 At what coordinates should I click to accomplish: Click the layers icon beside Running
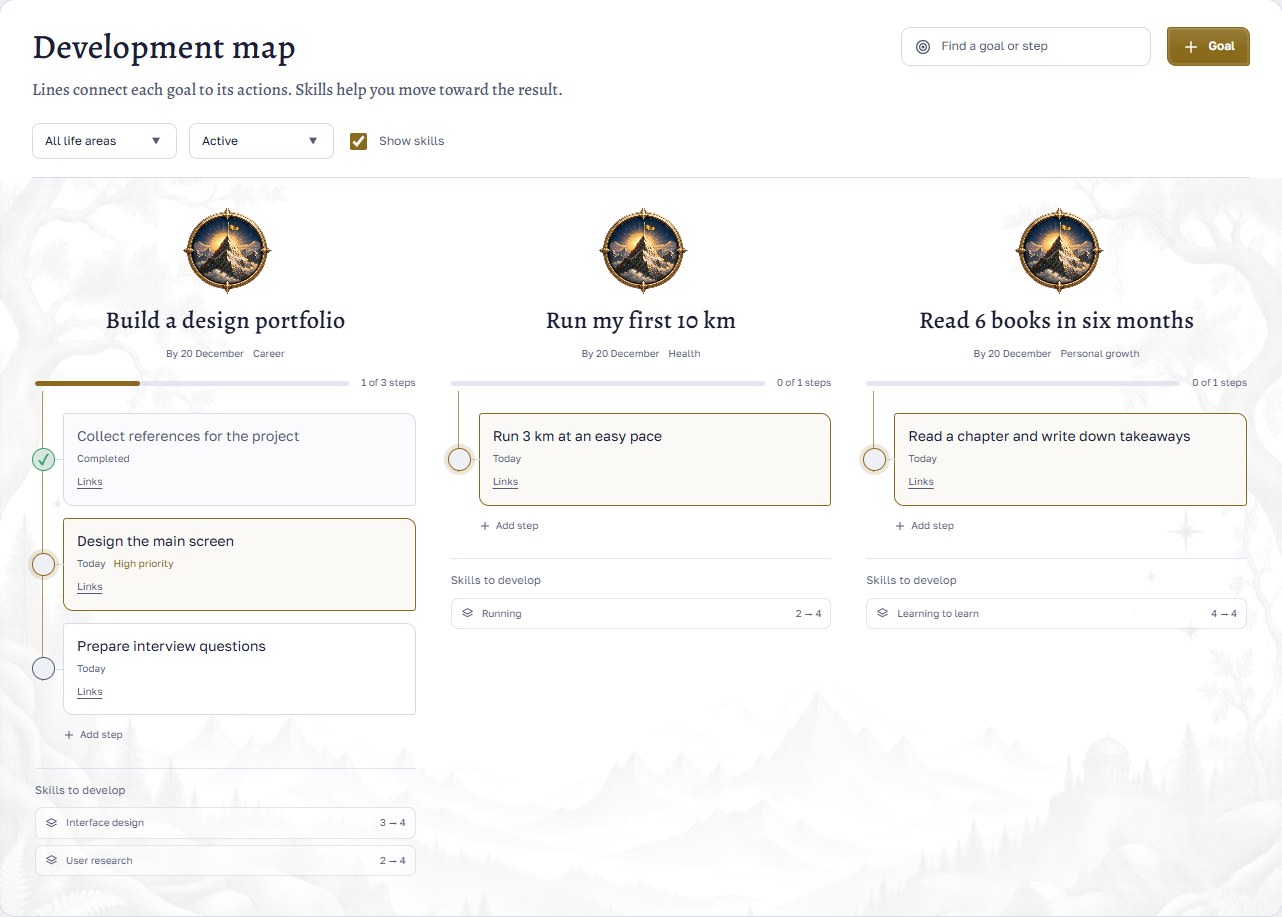coord(467,613)
